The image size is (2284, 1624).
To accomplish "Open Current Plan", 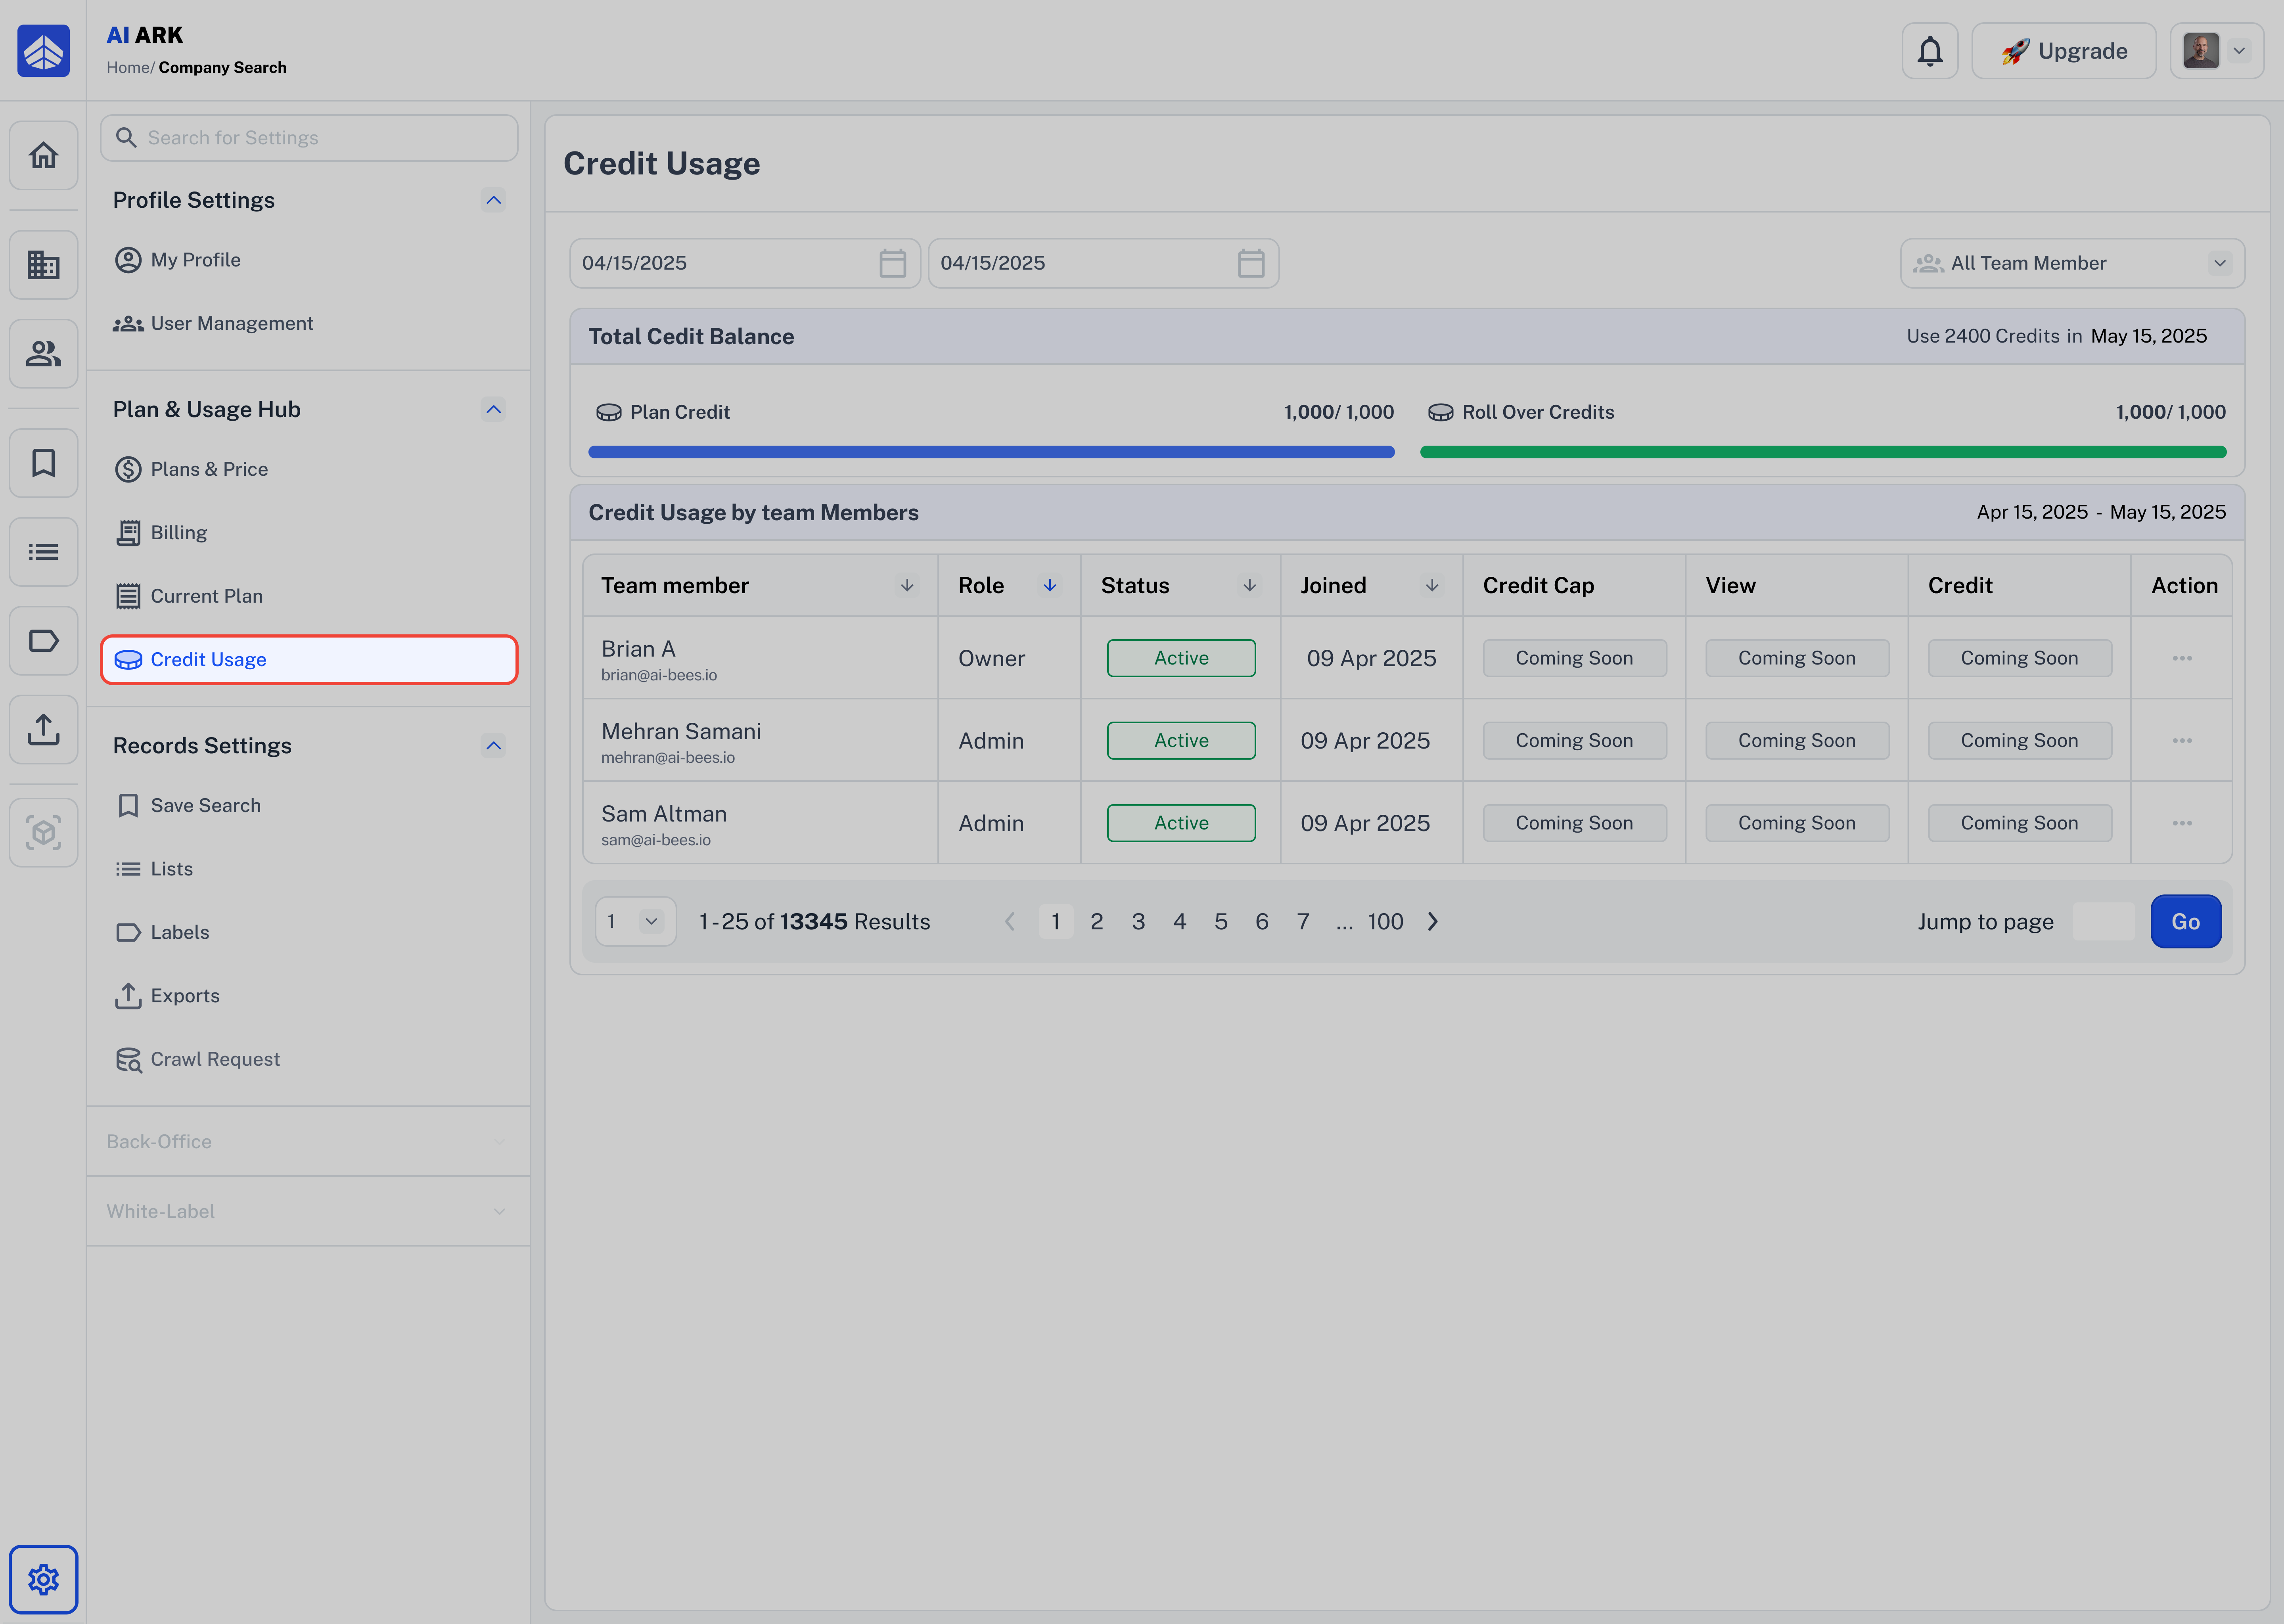I will tap(308, 596).
